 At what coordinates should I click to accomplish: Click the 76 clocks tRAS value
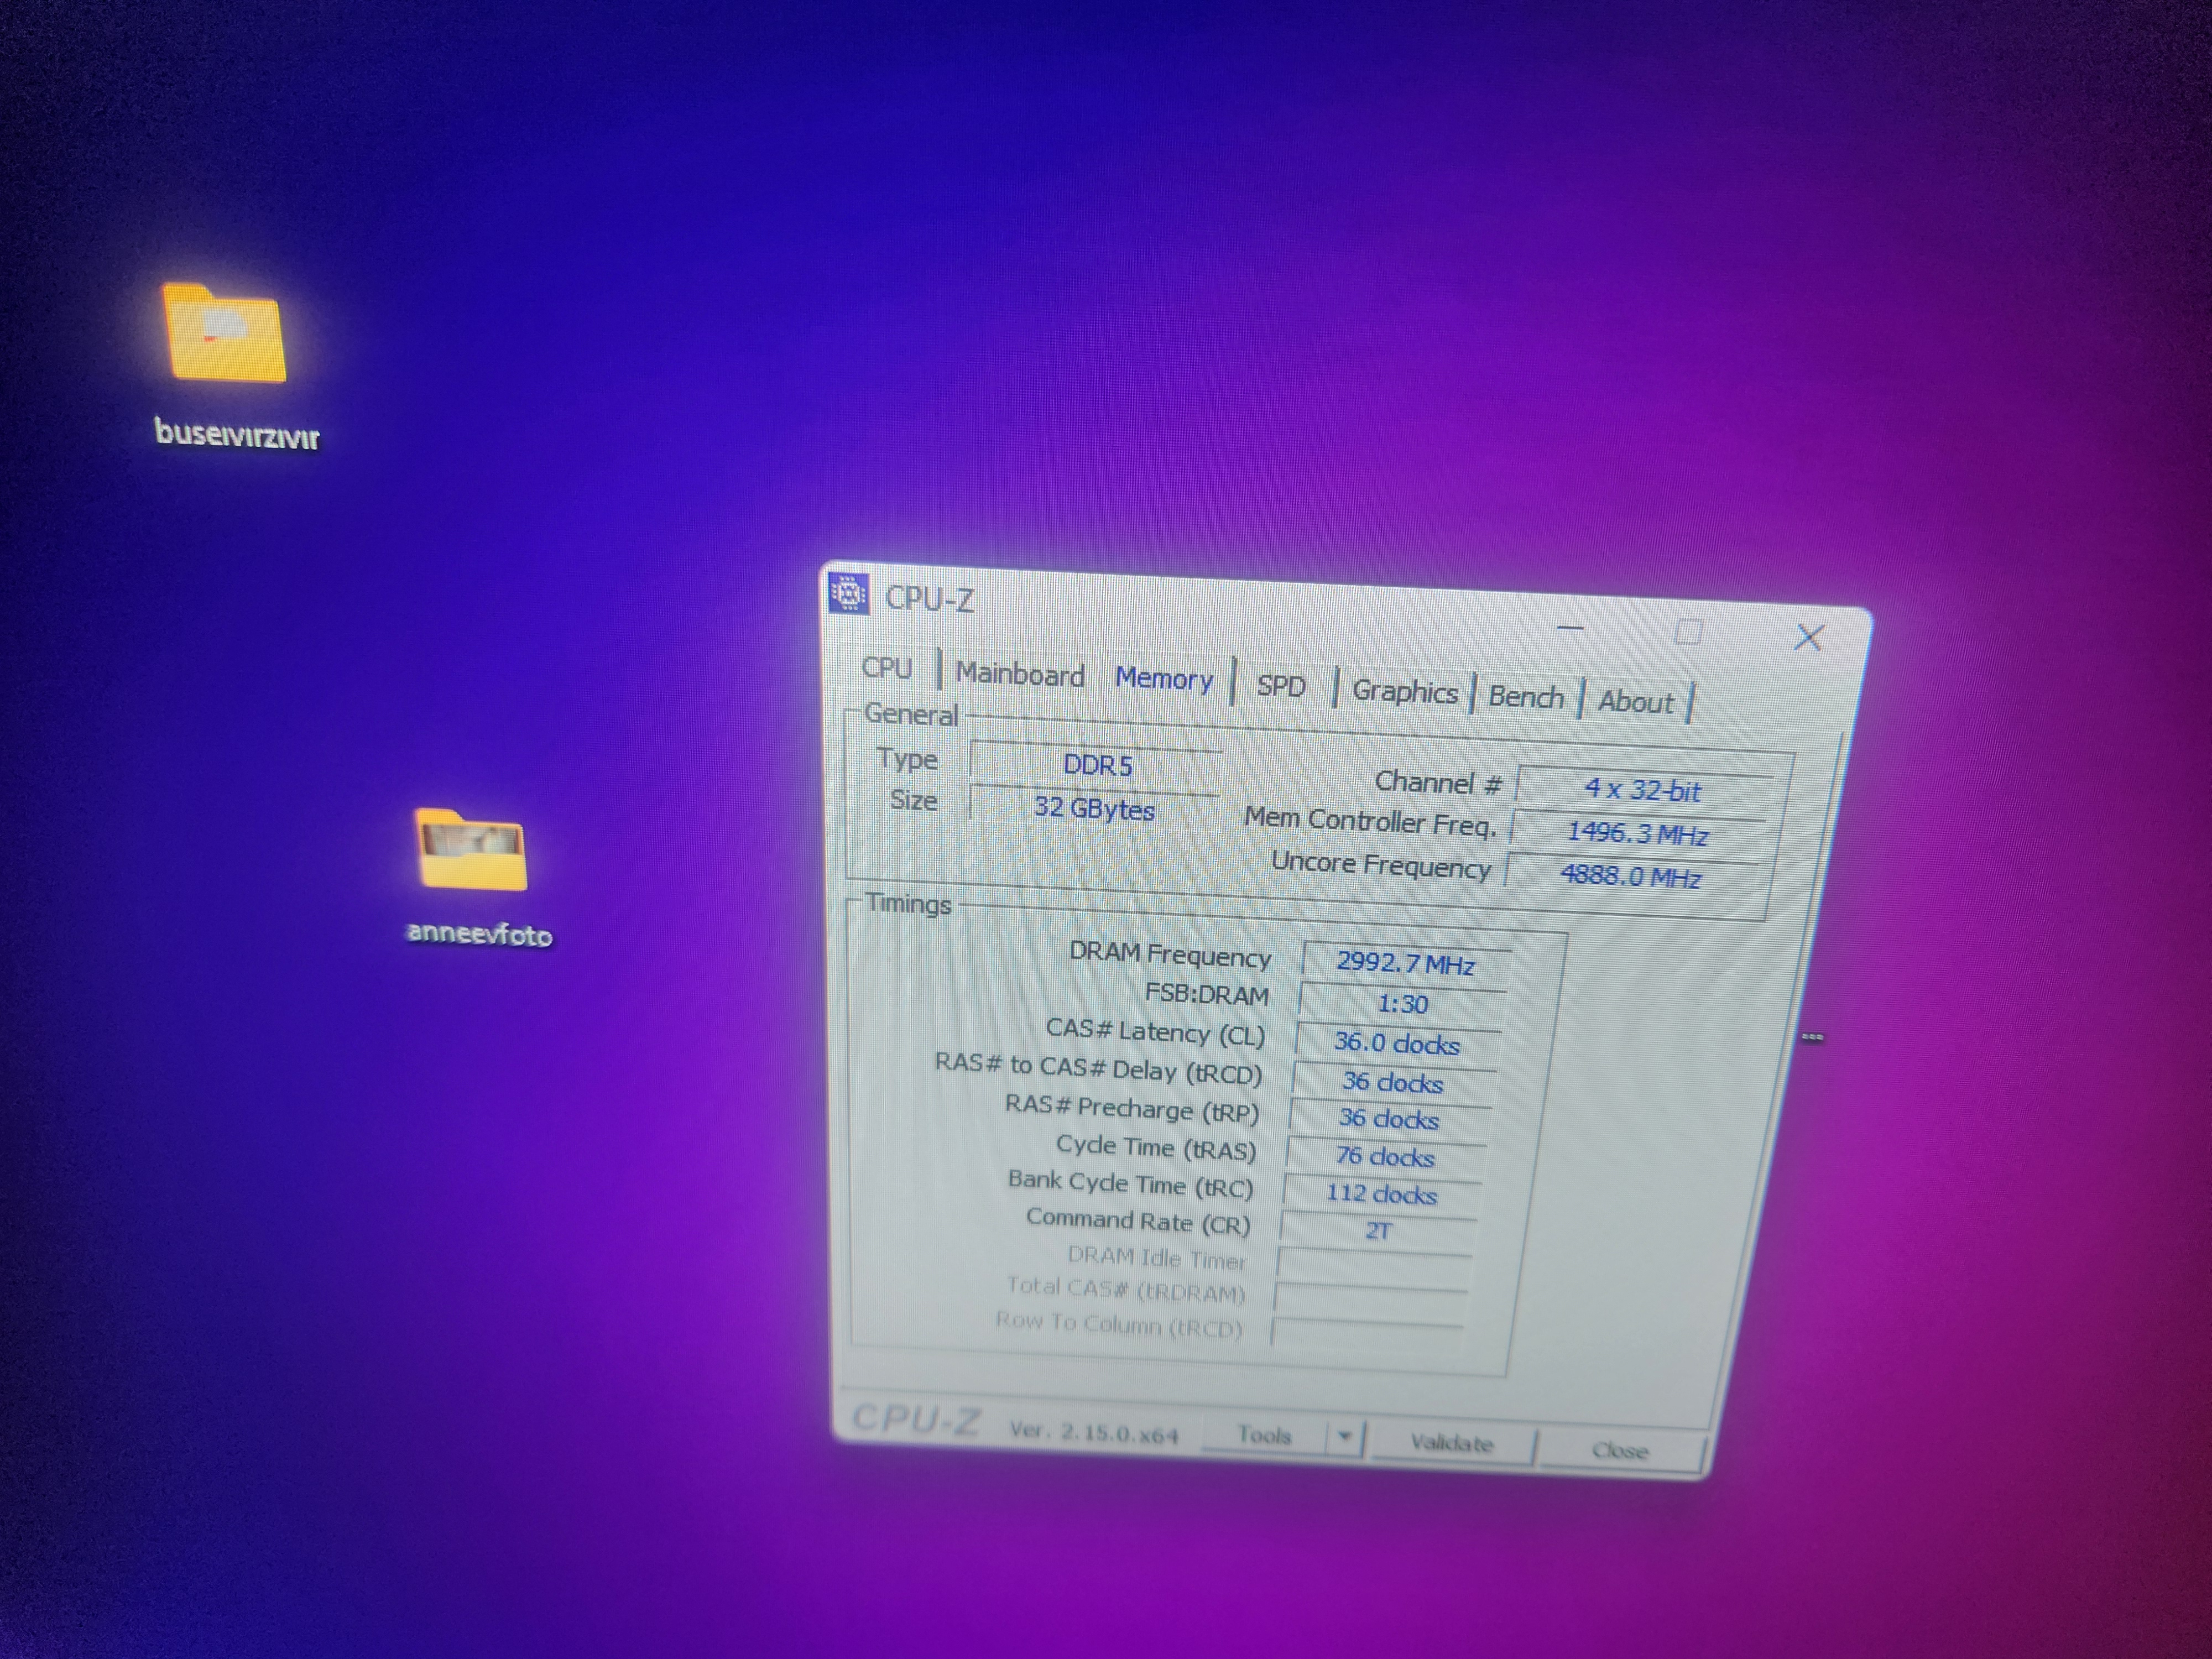pos(1385,1157)
